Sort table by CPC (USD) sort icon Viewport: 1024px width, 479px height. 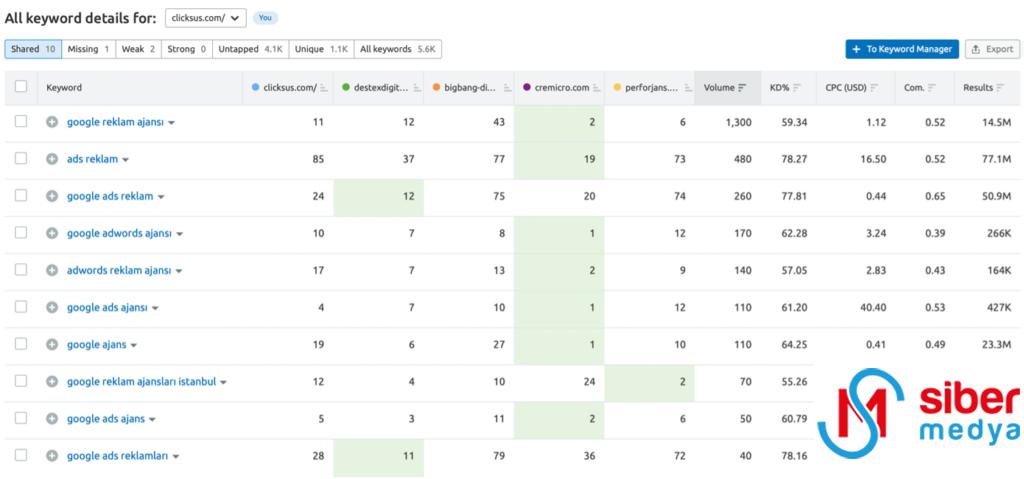(x=874, y=88)
